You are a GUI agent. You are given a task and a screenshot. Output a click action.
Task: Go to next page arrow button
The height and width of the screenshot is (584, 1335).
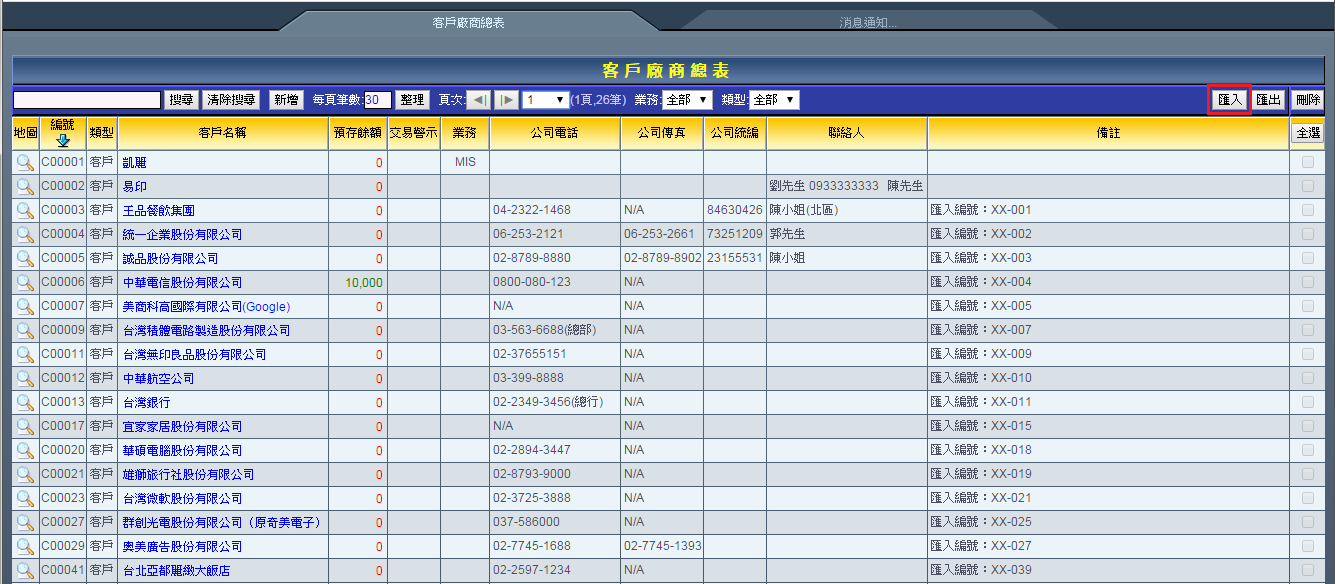(506, 100)
